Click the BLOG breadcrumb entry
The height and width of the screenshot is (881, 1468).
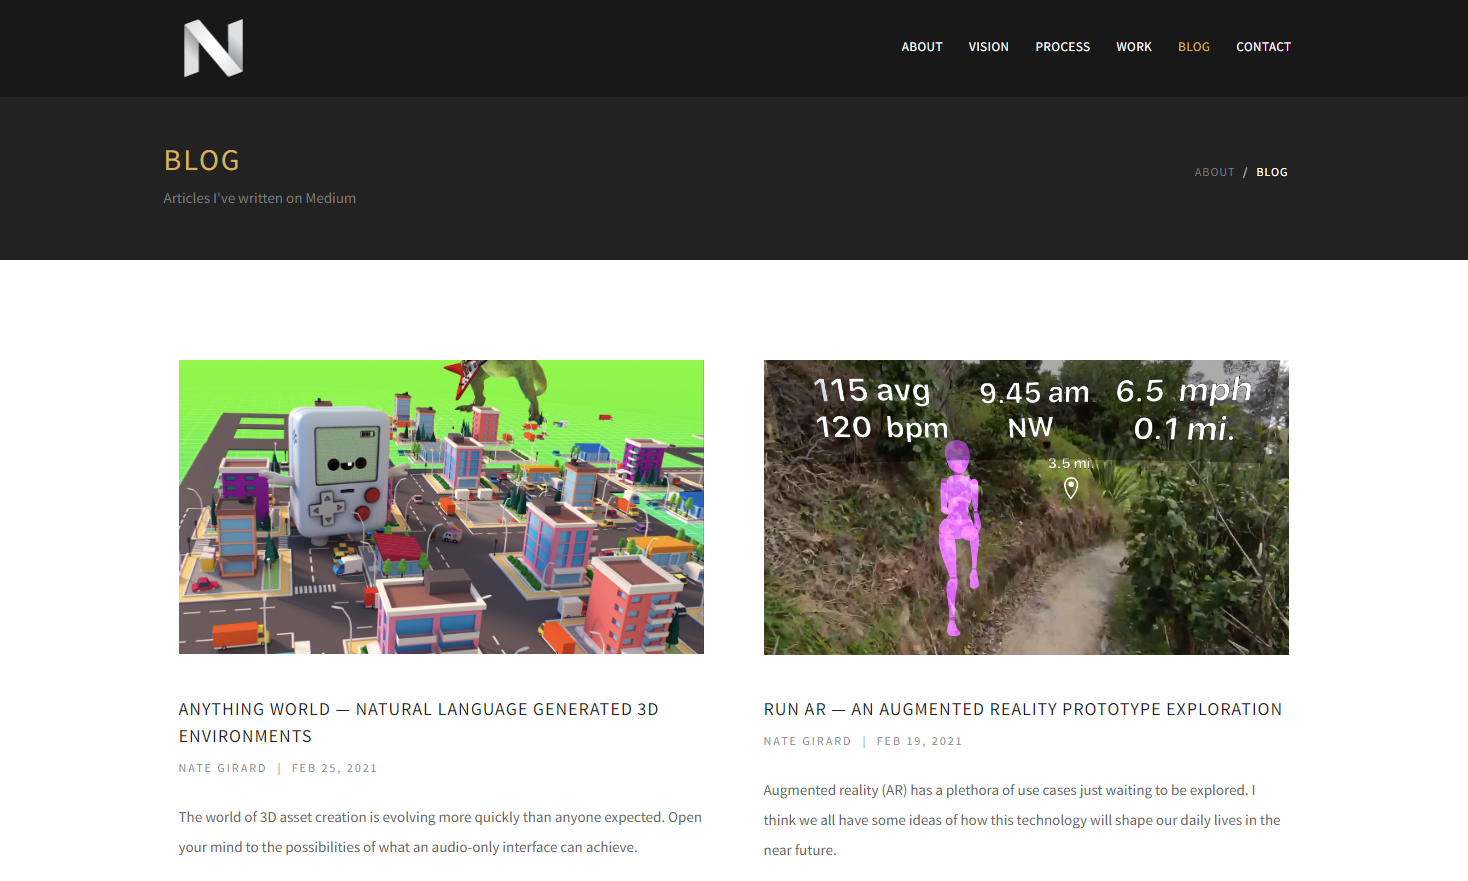pos(1271,171)
